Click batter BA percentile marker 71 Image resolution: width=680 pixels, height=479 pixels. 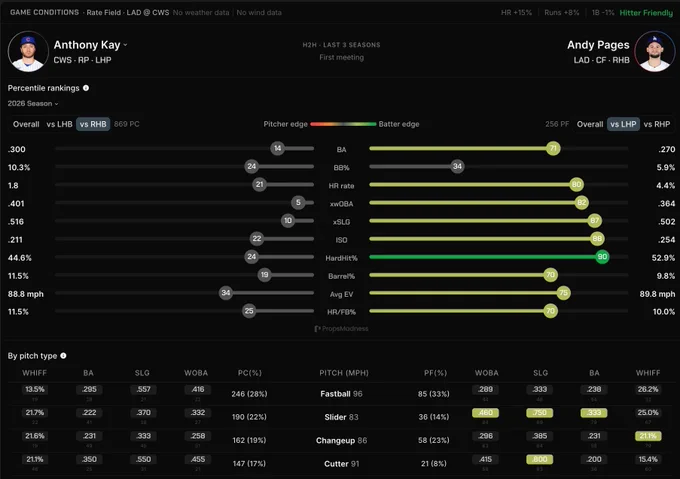(x=553, y=149)
